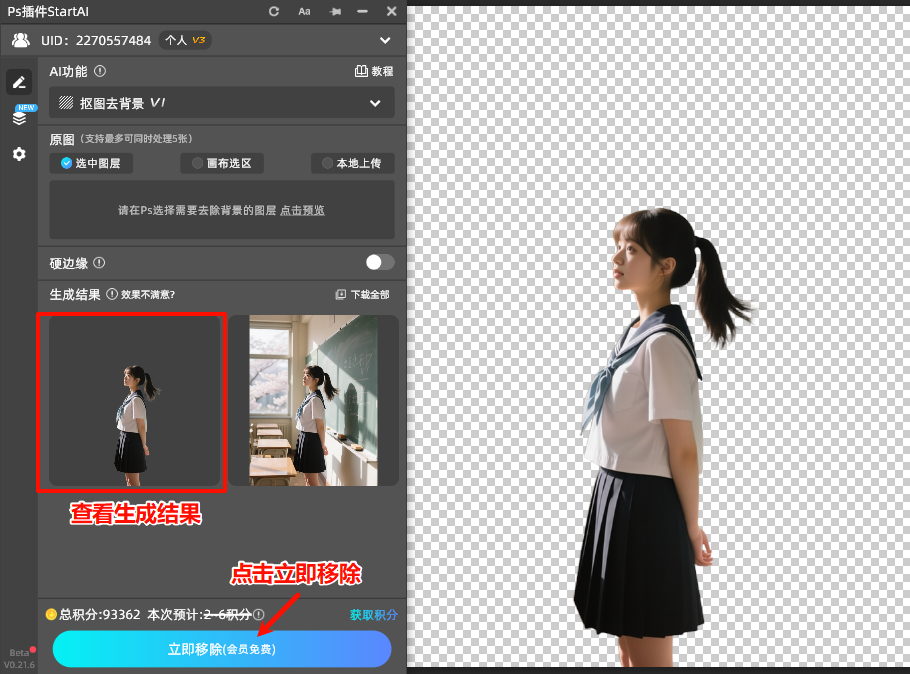Open the settings gear in the sidebar
This screenshot has width=910, height=674.
(x=19, y=154)
